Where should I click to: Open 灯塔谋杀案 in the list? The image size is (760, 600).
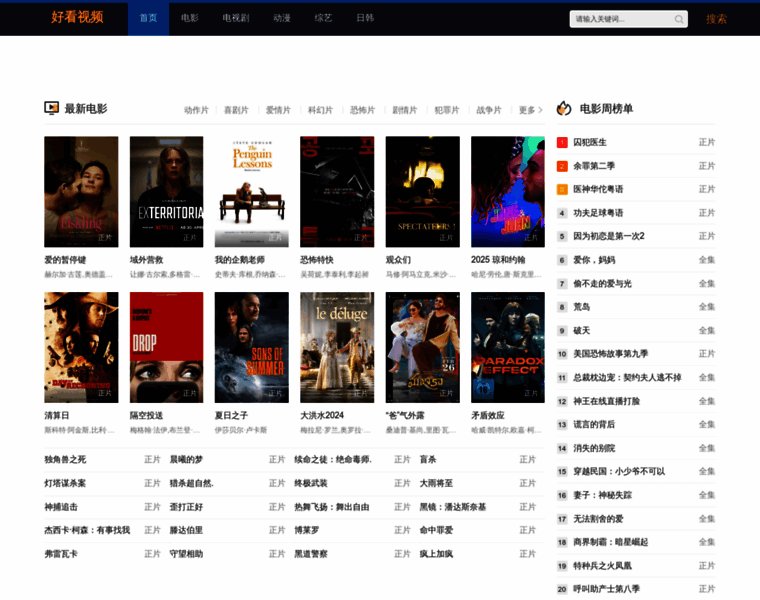[65, 483]
